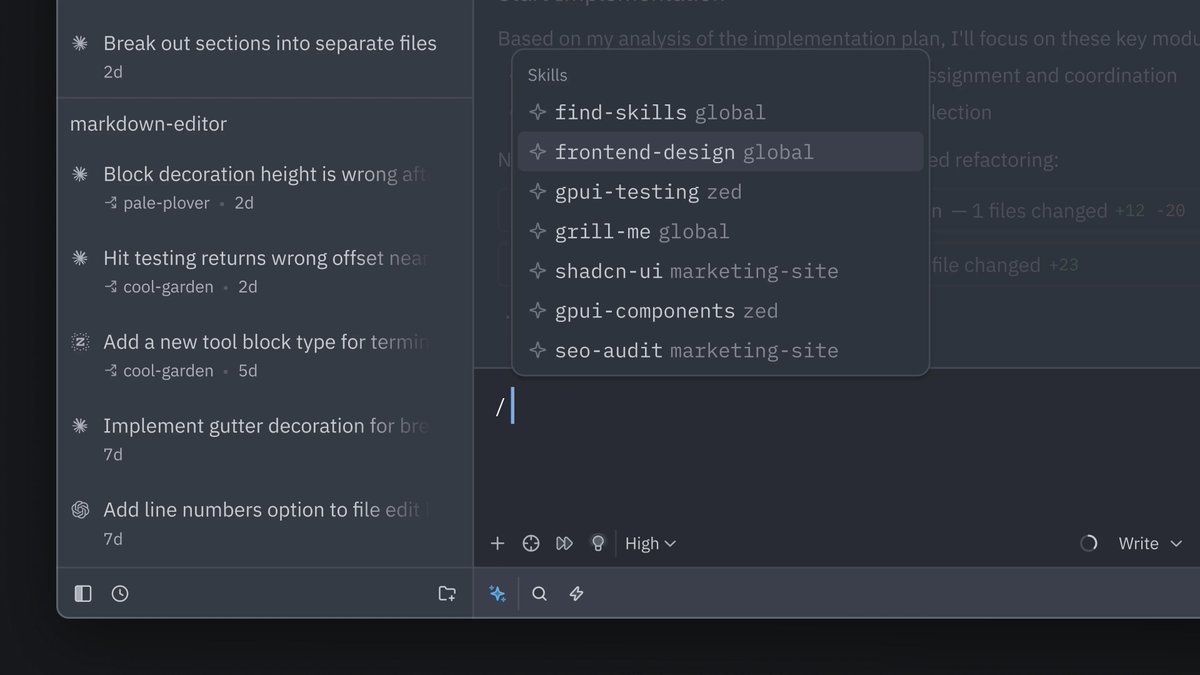Click the sparkle icon beside seo-audit

click(538, 350)
